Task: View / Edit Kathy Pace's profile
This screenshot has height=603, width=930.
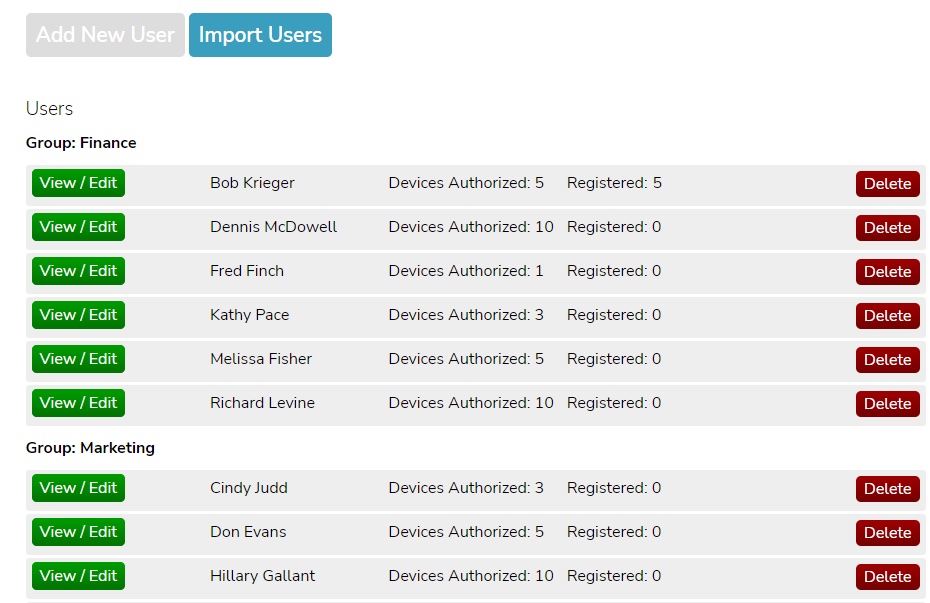Action: tap(78, 315)
